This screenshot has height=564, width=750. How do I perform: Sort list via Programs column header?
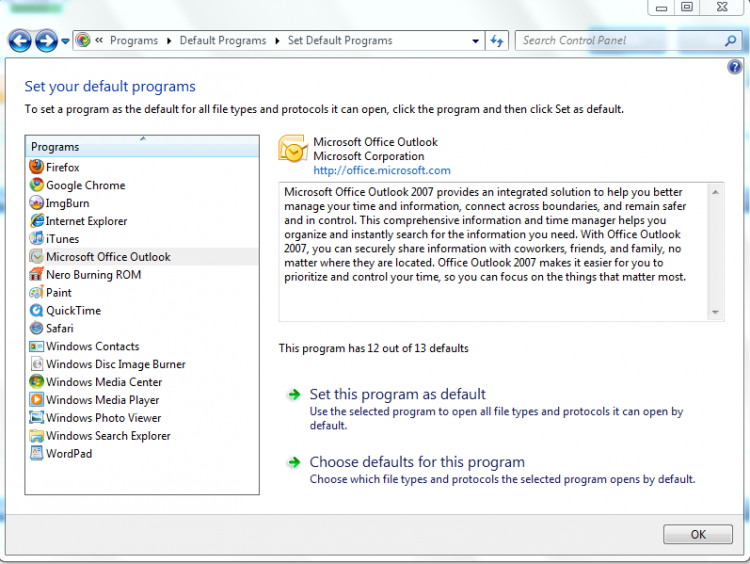coord(142,146)
